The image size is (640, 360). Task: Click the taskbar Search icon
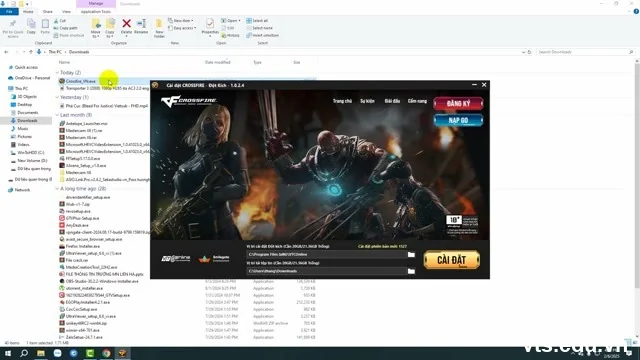(x=24, y=353)
